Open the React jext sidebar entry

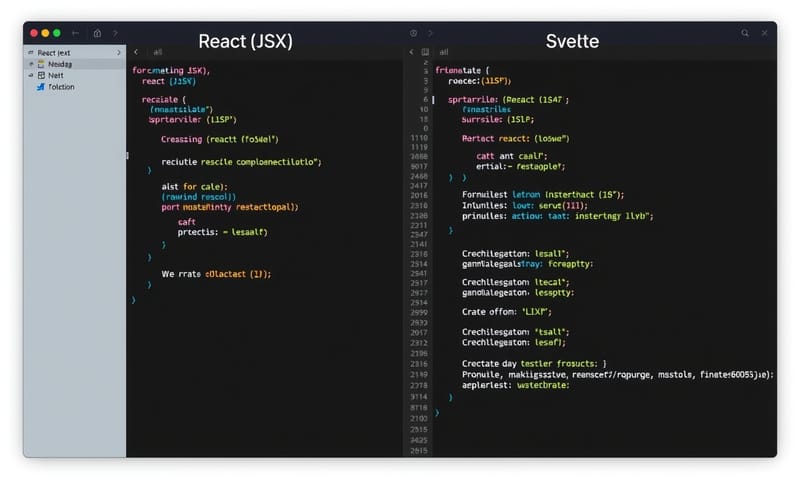coord(54,52)
